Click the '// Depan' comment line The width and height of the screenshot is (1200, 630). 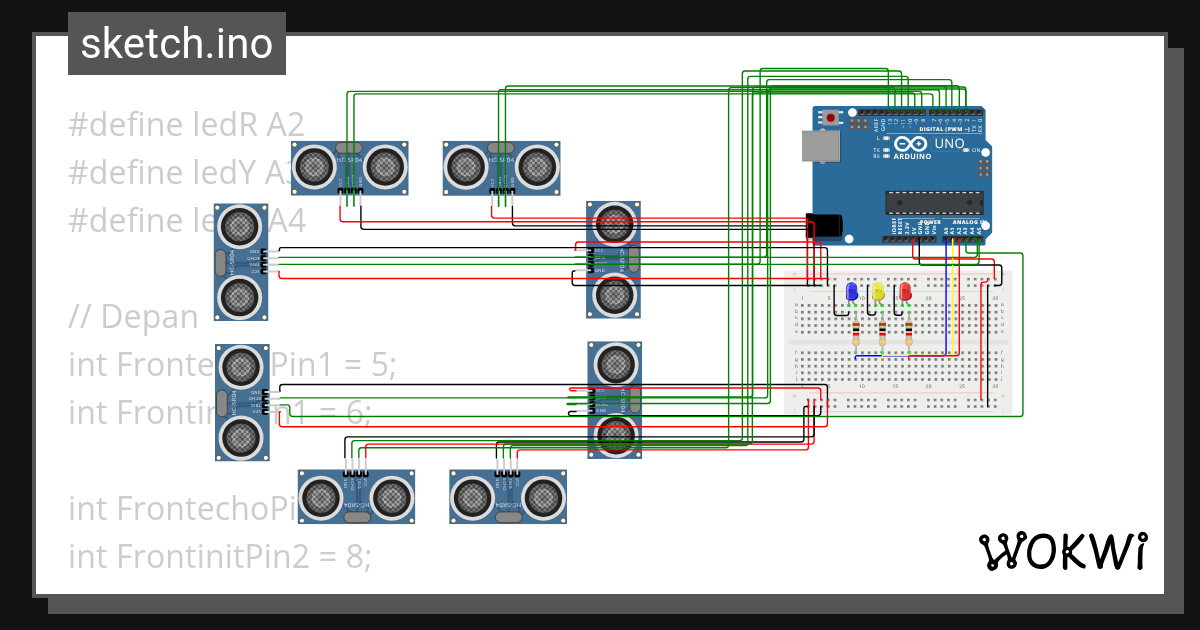134,317
